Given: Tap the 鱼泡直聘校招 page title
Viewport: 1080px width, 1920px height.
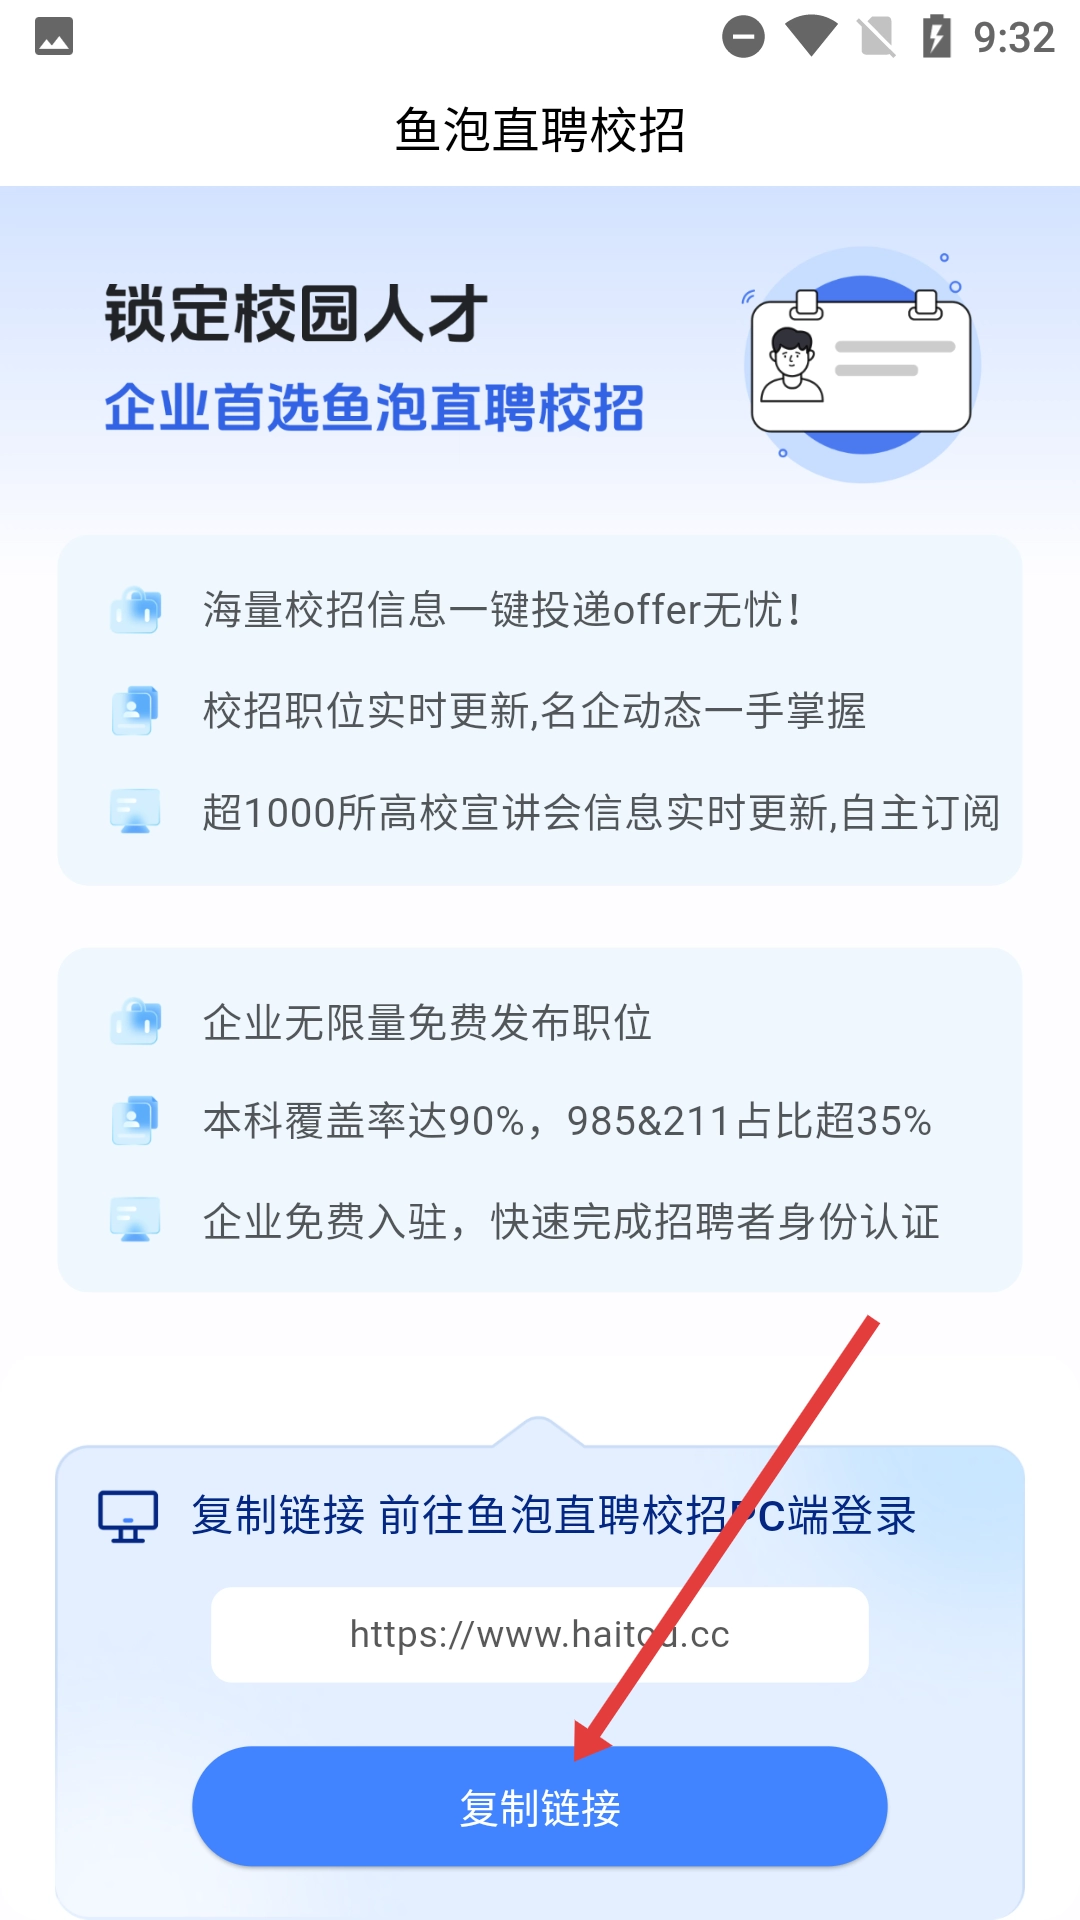Looking at the screenshot, I should [540, 131].
